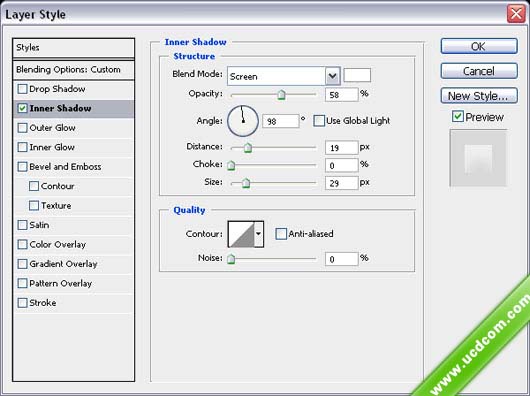The image size is (530, 396).
Task: Select the Drop Shadow list row label
Action: coord(57,89)
